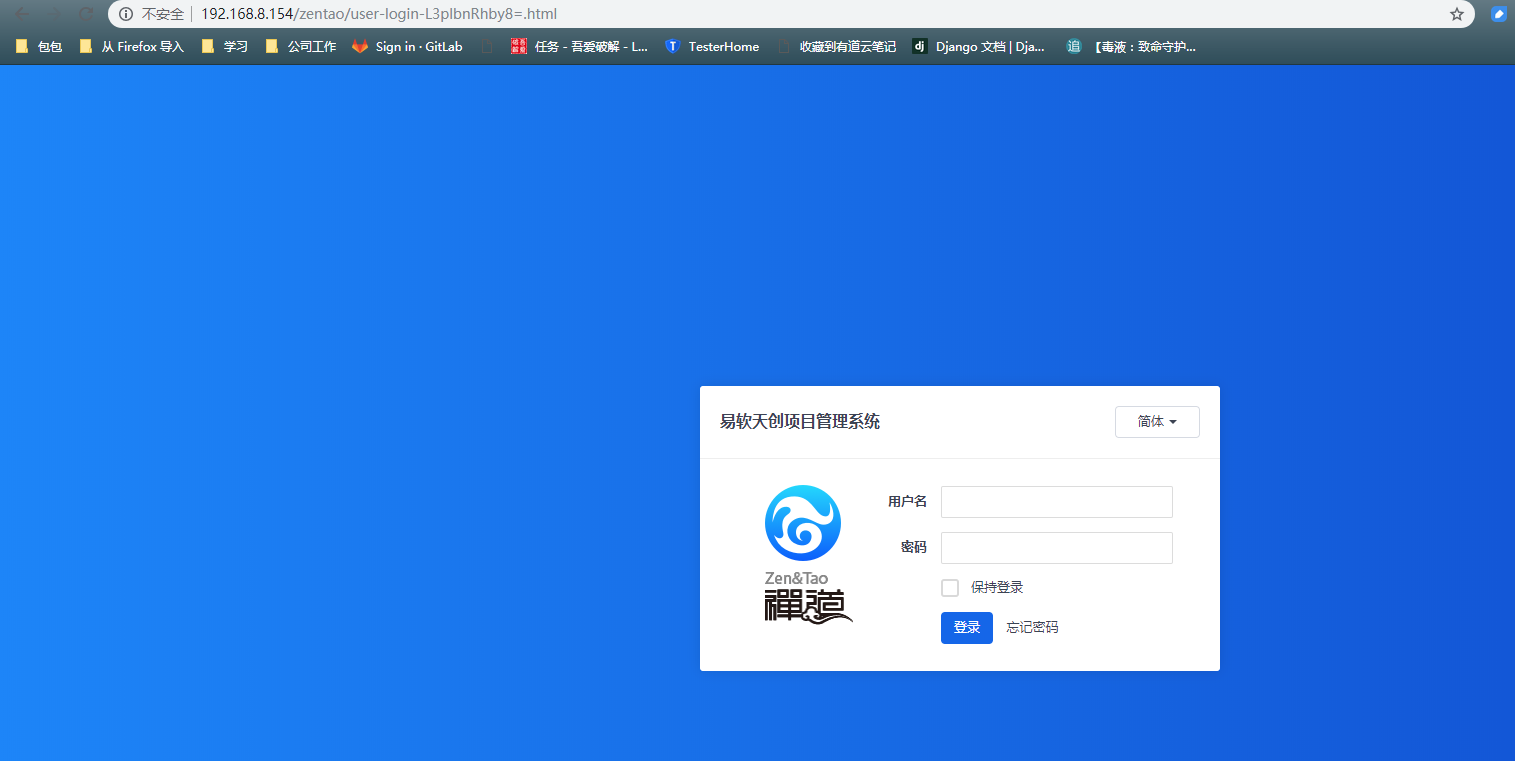Open the Django 文档 bookmark

(978, 46)
